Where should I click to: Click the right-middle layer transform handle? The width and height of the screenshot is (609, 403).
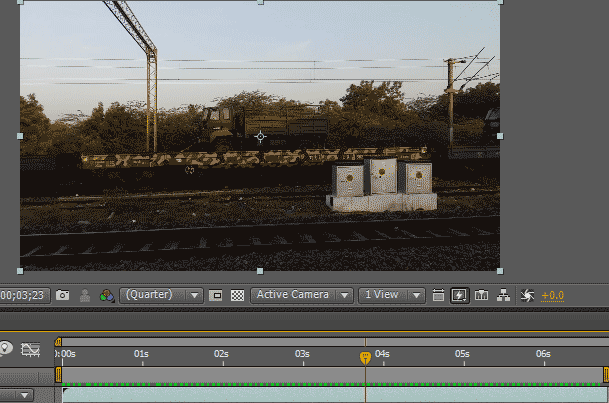click(x=500, y=136)
